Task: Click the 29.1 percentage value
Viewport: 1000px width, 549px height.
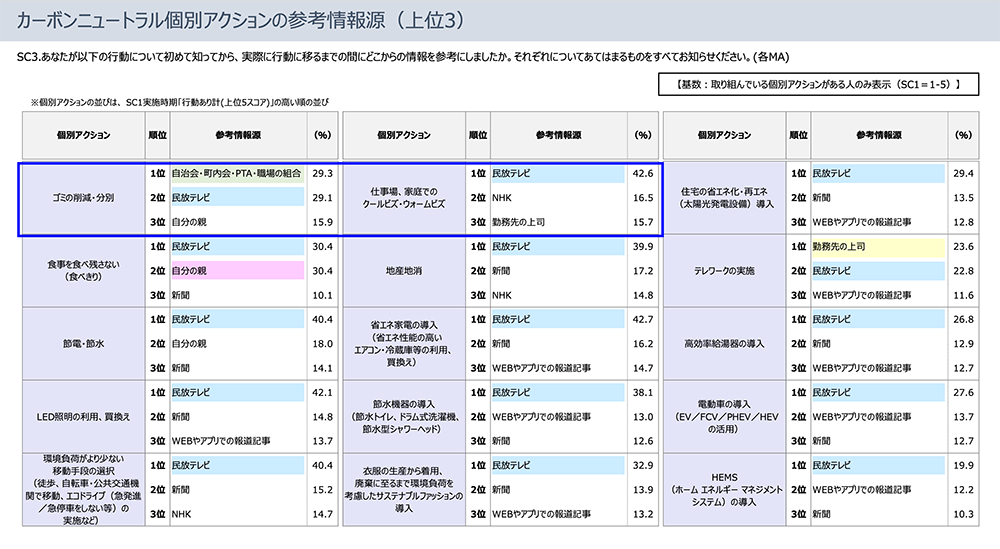Action: [x=323, y=198]
